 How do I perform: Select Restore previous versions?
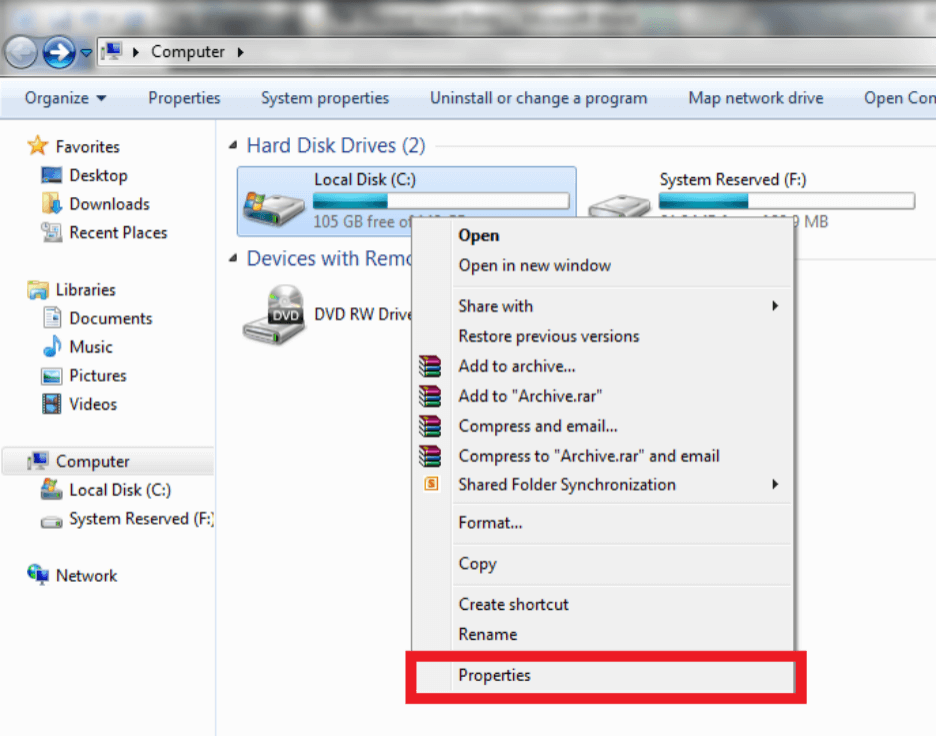[603, 336]
